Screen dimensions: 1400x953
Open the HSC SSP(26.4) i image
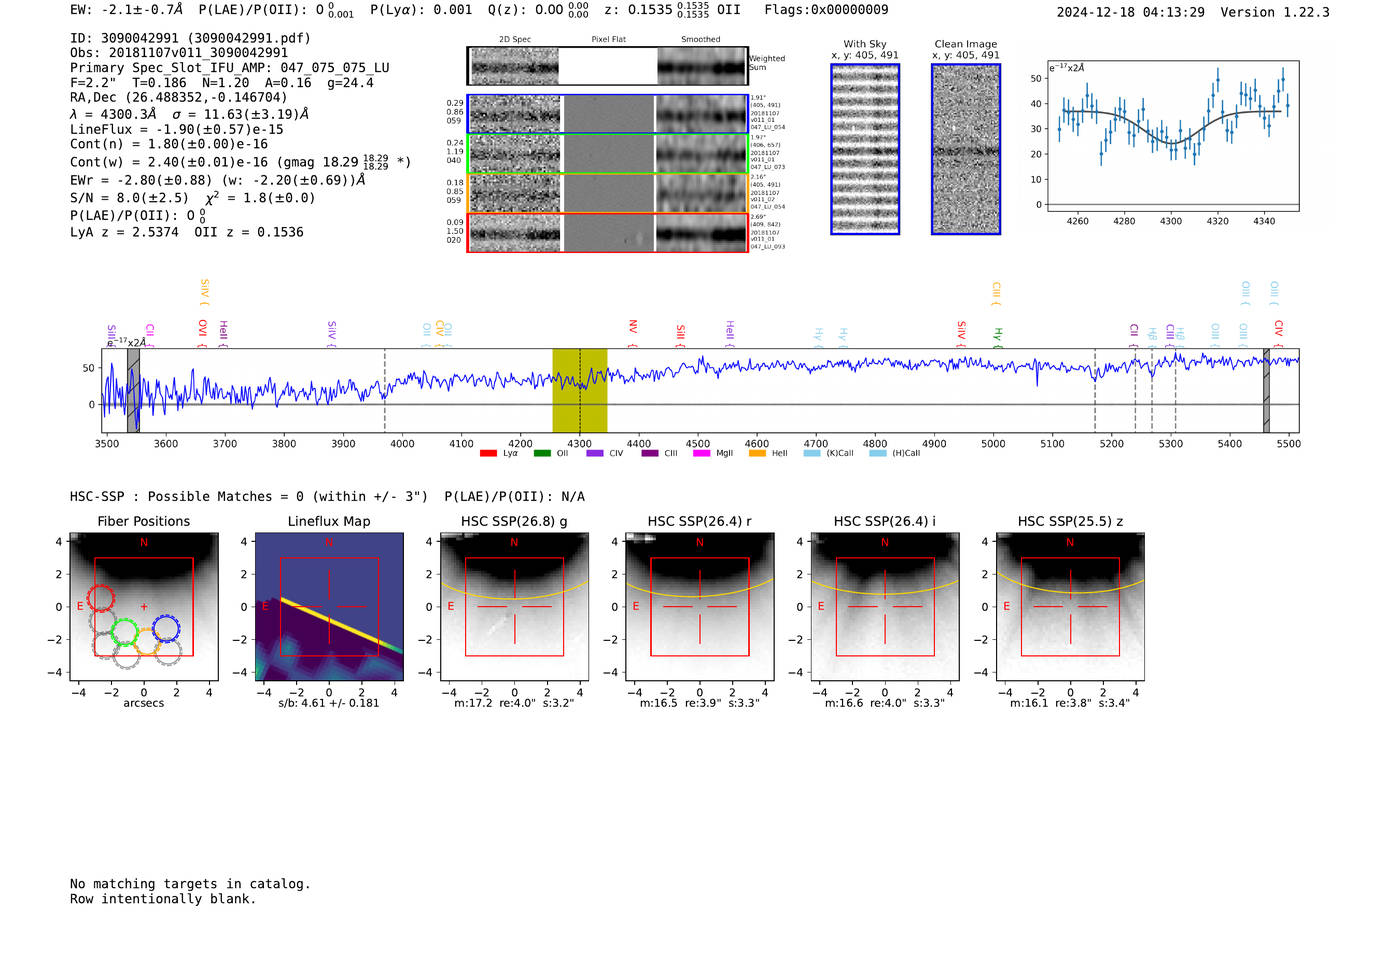884,607
